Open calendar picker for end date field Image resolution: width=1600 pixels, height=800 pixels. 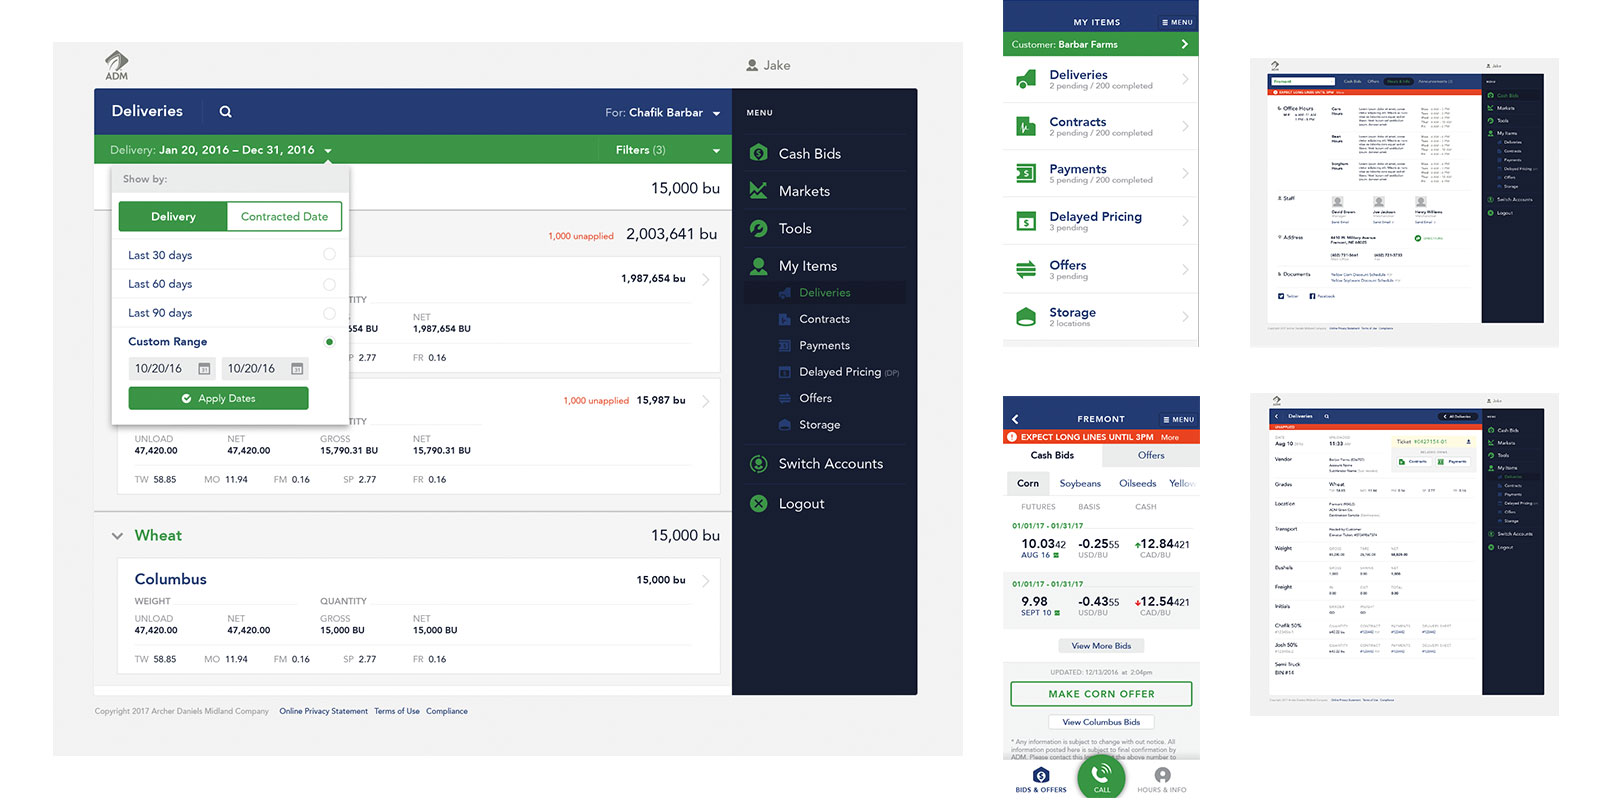click(x=297, y=369)
